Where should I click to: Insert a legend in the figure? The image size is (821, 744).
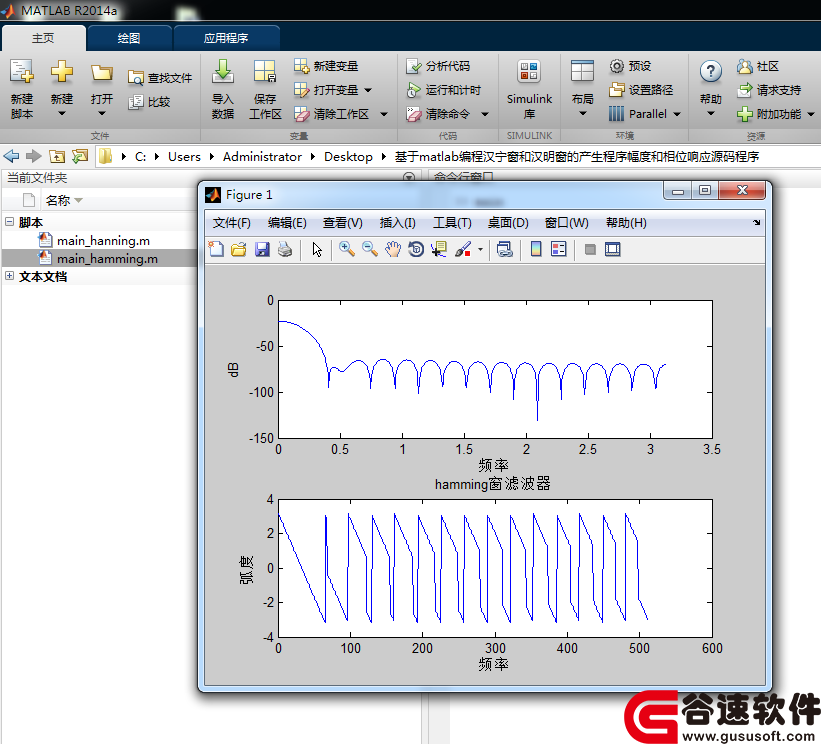[x=559, y=249]
